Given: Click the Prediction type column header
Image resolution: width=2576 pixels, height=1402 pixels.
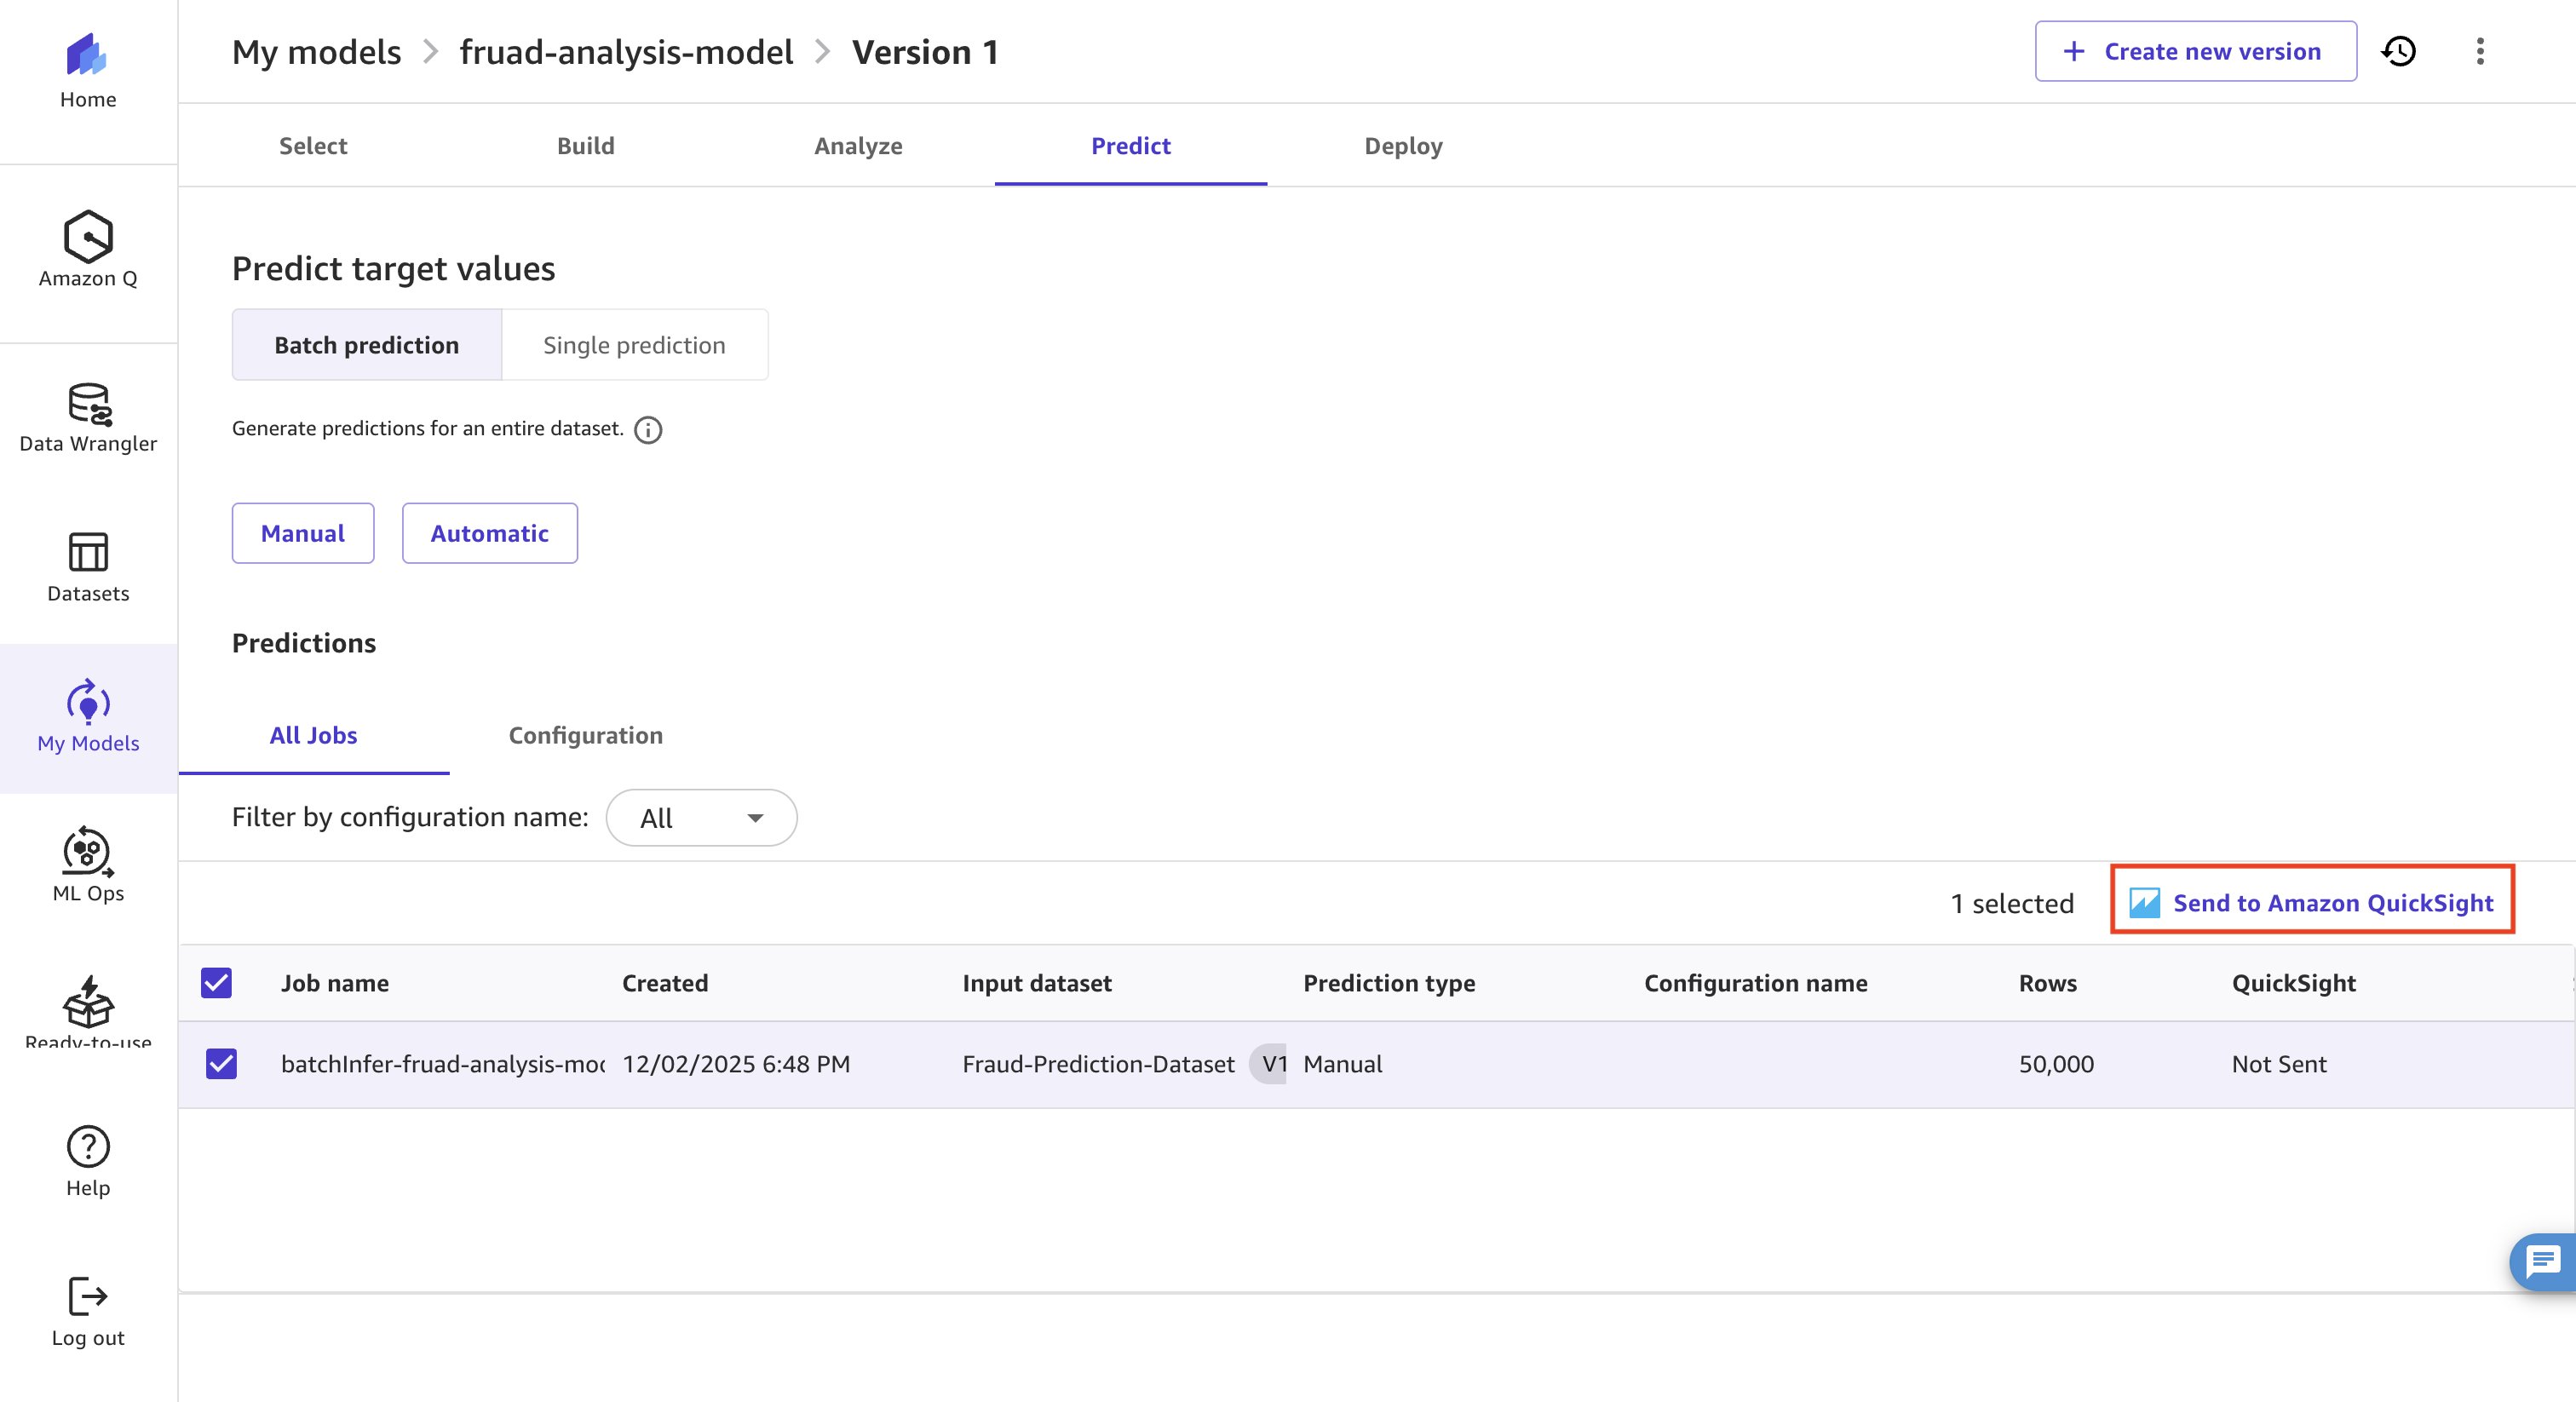Looking at the screenshot, I should 1389,983.
